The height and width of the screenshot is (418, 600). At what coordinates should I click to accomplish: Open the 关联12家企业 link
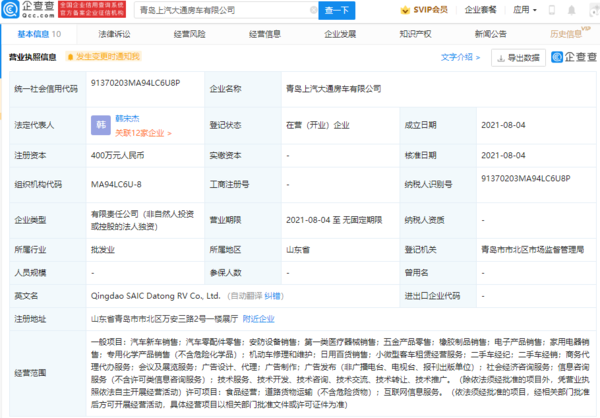tap(143, 133)
